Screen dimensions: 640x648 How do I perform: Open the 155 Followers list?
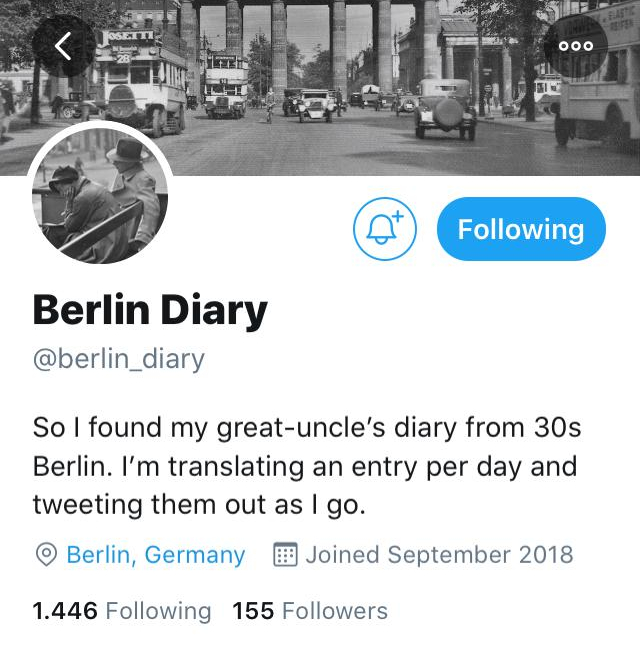310,611
